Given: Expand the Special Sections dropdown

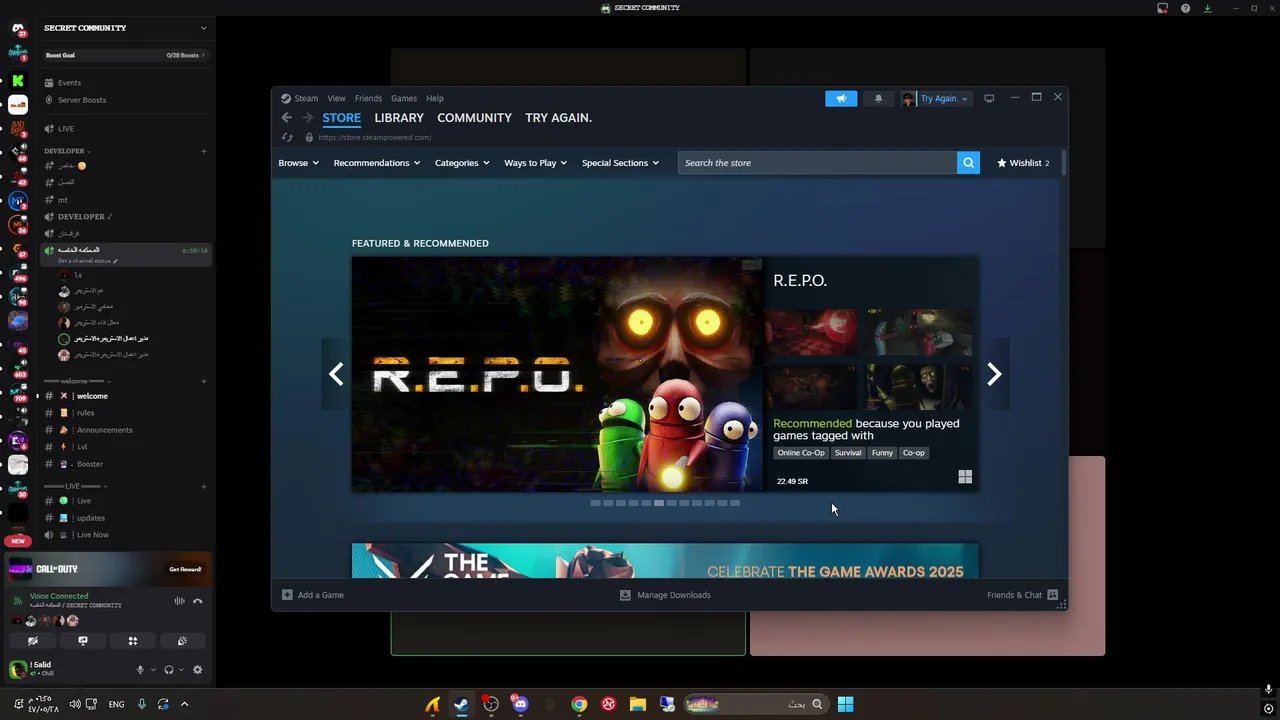Looking at the screenshot, I should pyautogui.click(x=620, y=163).
